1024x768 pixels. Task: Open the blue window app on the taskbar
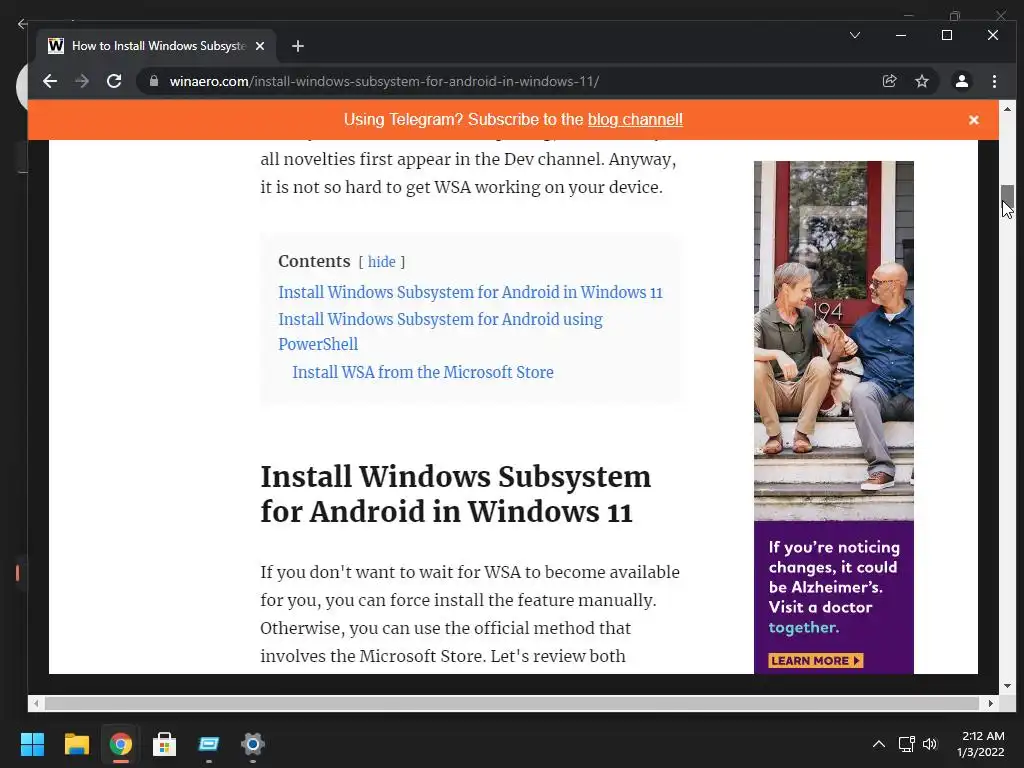(208, 744)
